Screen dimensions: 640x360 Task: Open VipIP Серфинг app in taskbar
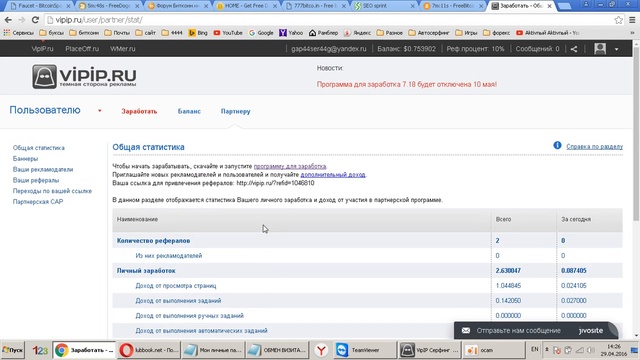pyautogui.click(x=430, y=350)
